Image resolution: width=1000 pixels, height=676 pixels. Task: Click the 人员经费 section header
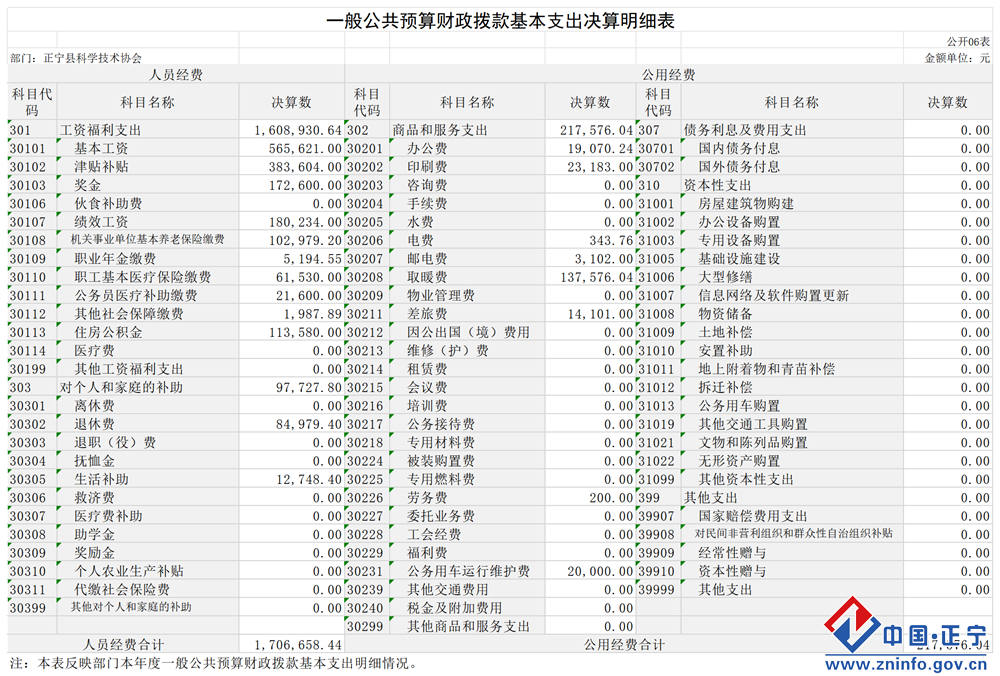pos(175,75)
